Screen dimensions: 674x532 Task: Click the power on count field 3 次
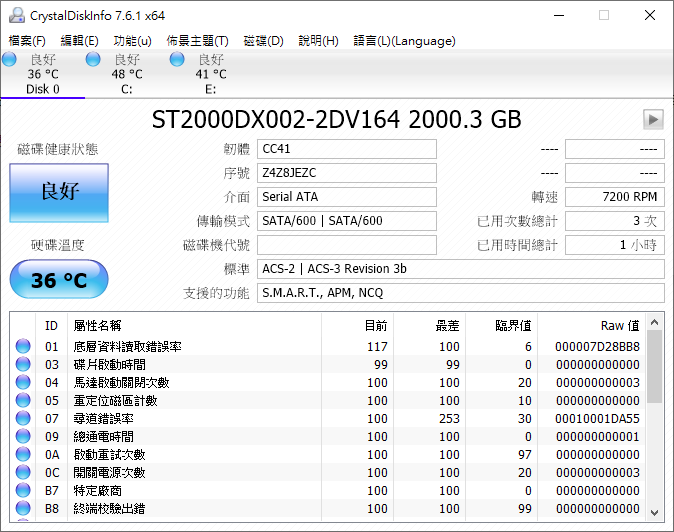[615, 221]
